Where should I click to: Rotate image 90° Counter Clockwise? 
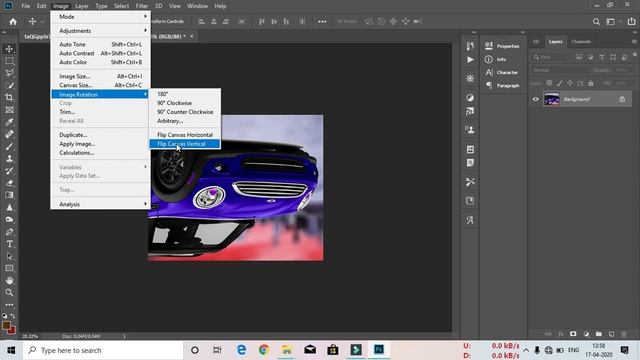(185, 112)
